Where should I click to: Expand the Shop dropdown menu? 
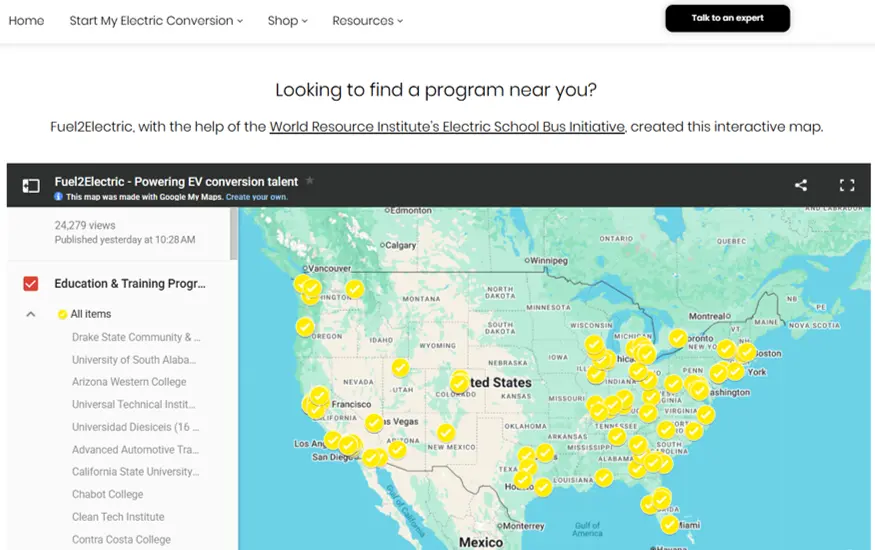coord(287,21)
